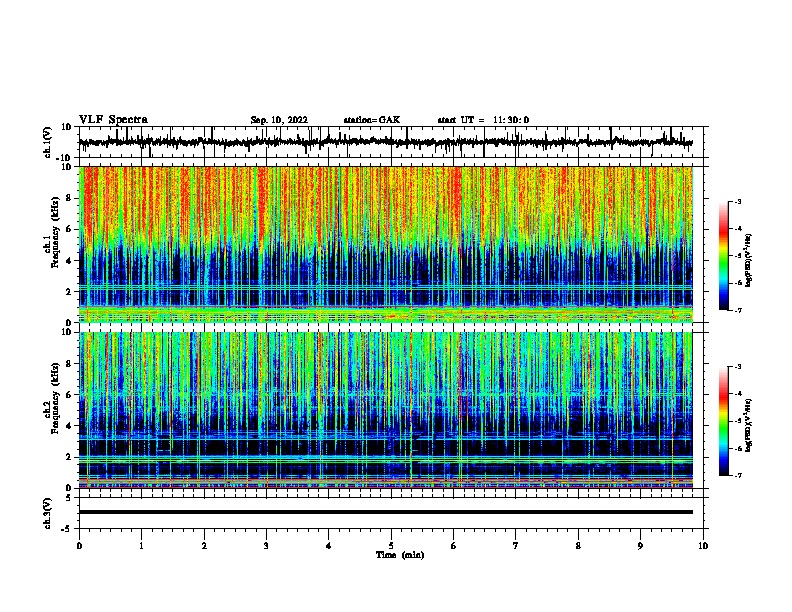
Task: Click the "ch.1(V)" axis label
Action: point(48,142)
